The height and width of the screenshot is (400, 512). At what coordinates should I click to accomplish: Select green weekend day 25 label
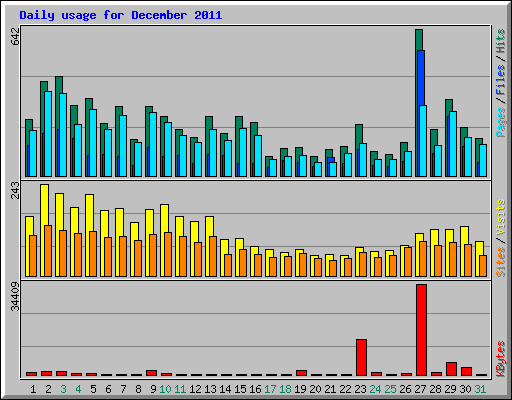[x=390, y=389]
